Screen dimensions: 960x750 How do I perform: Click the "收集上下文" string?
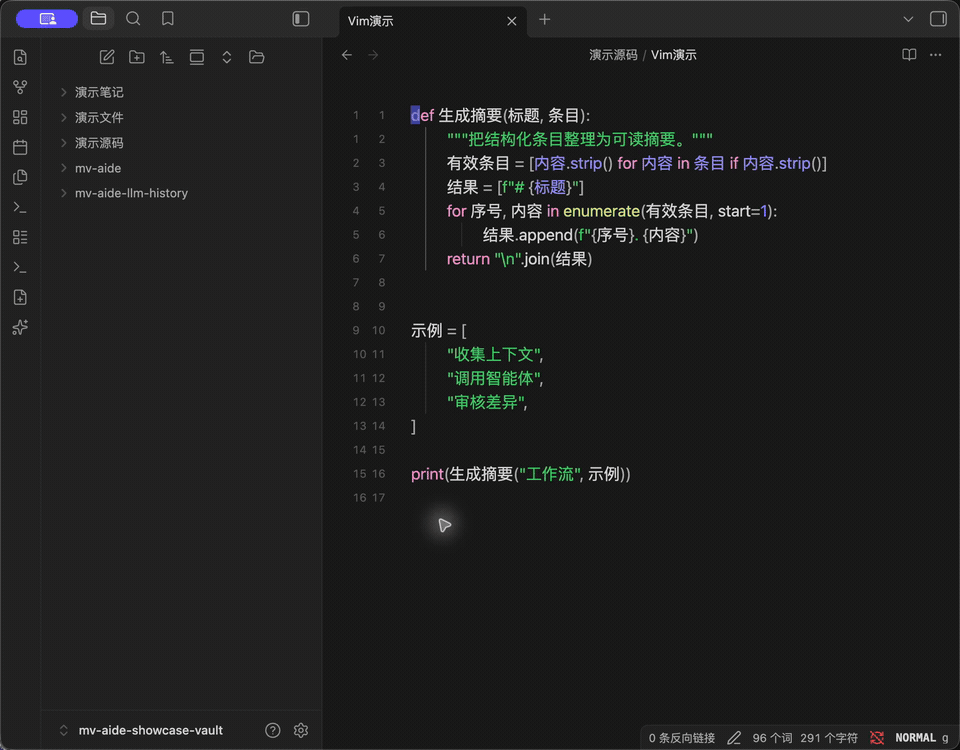point(493,354)
